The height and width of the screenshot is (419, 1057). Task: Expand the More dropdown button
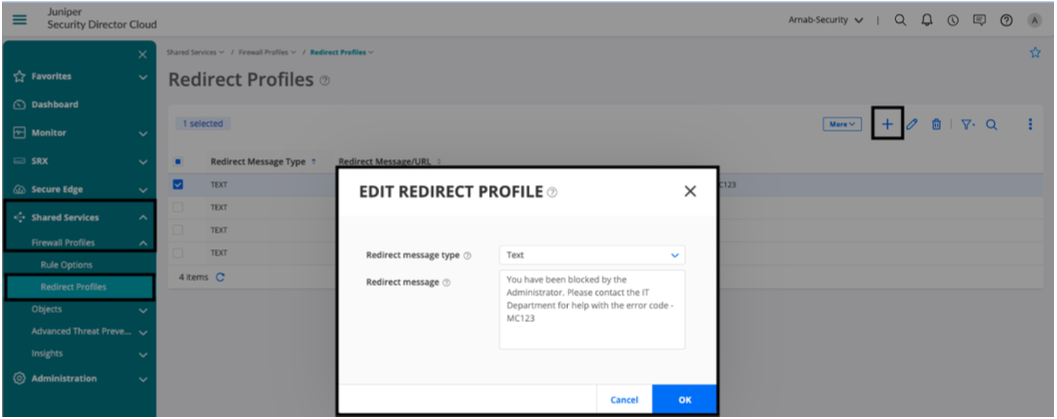coord(841,124)
